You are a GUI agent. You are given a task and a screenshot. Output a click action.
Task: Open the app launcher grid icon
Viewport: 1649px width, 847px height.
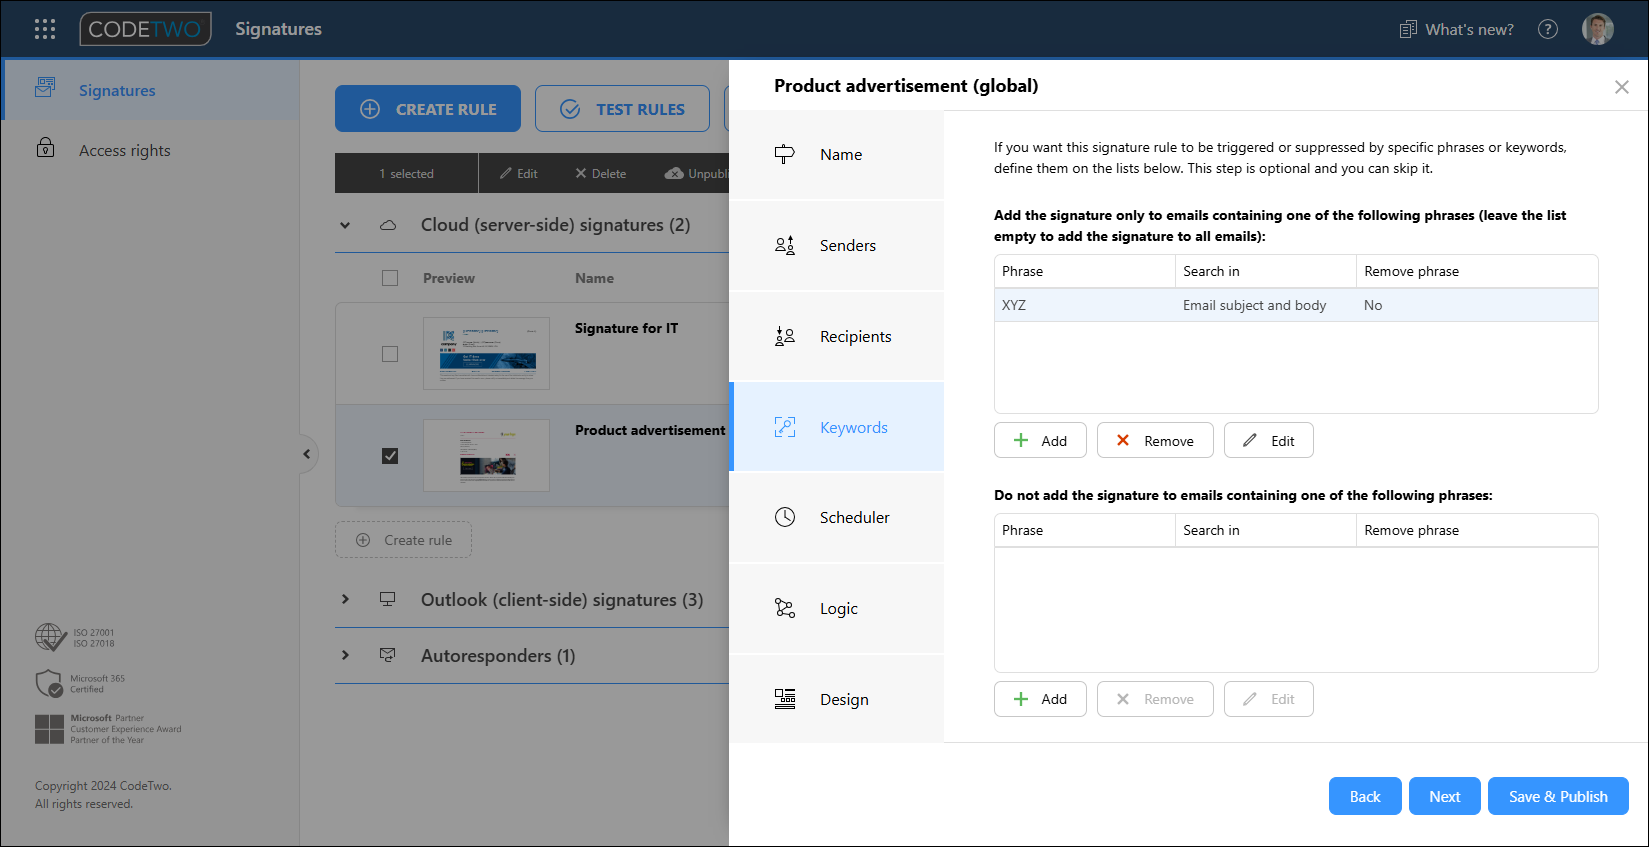pos(45,29)
